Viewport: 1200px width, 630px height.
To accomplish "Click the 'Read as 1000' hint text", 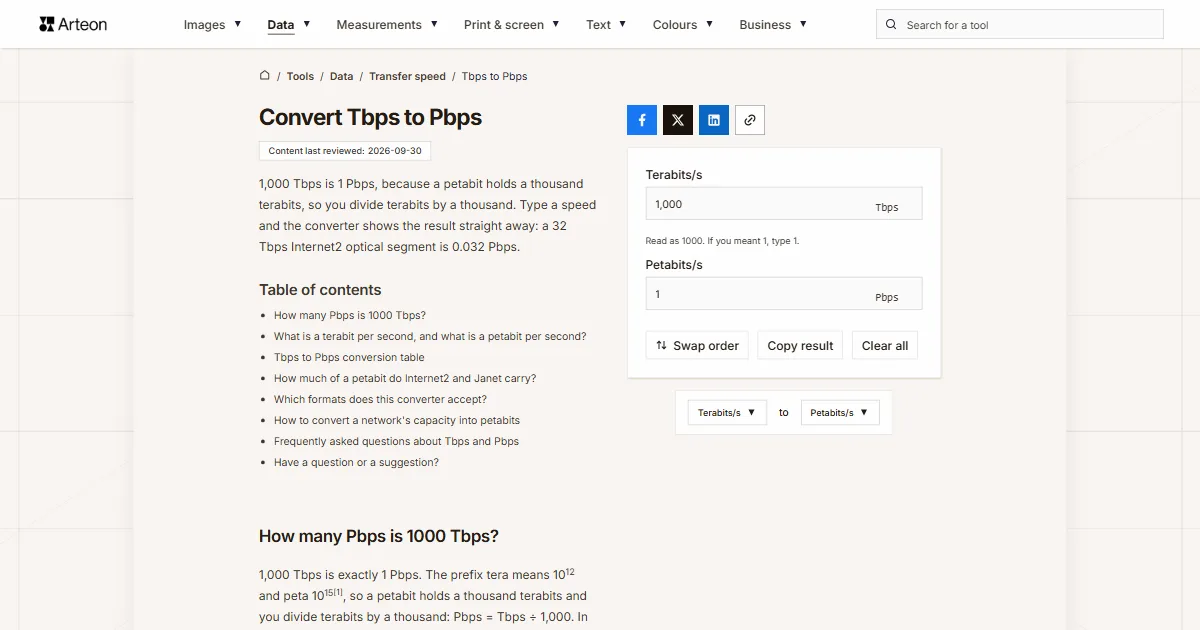I will 722,241.
